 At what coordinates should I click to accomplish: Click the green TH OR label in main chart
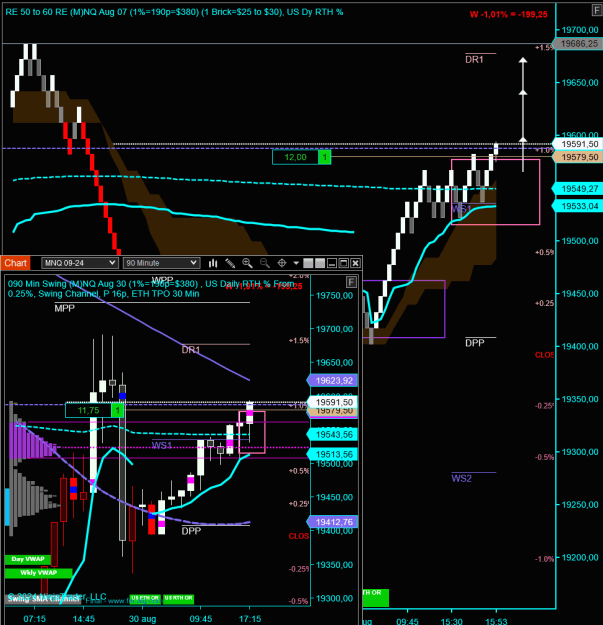click(375, 598)
